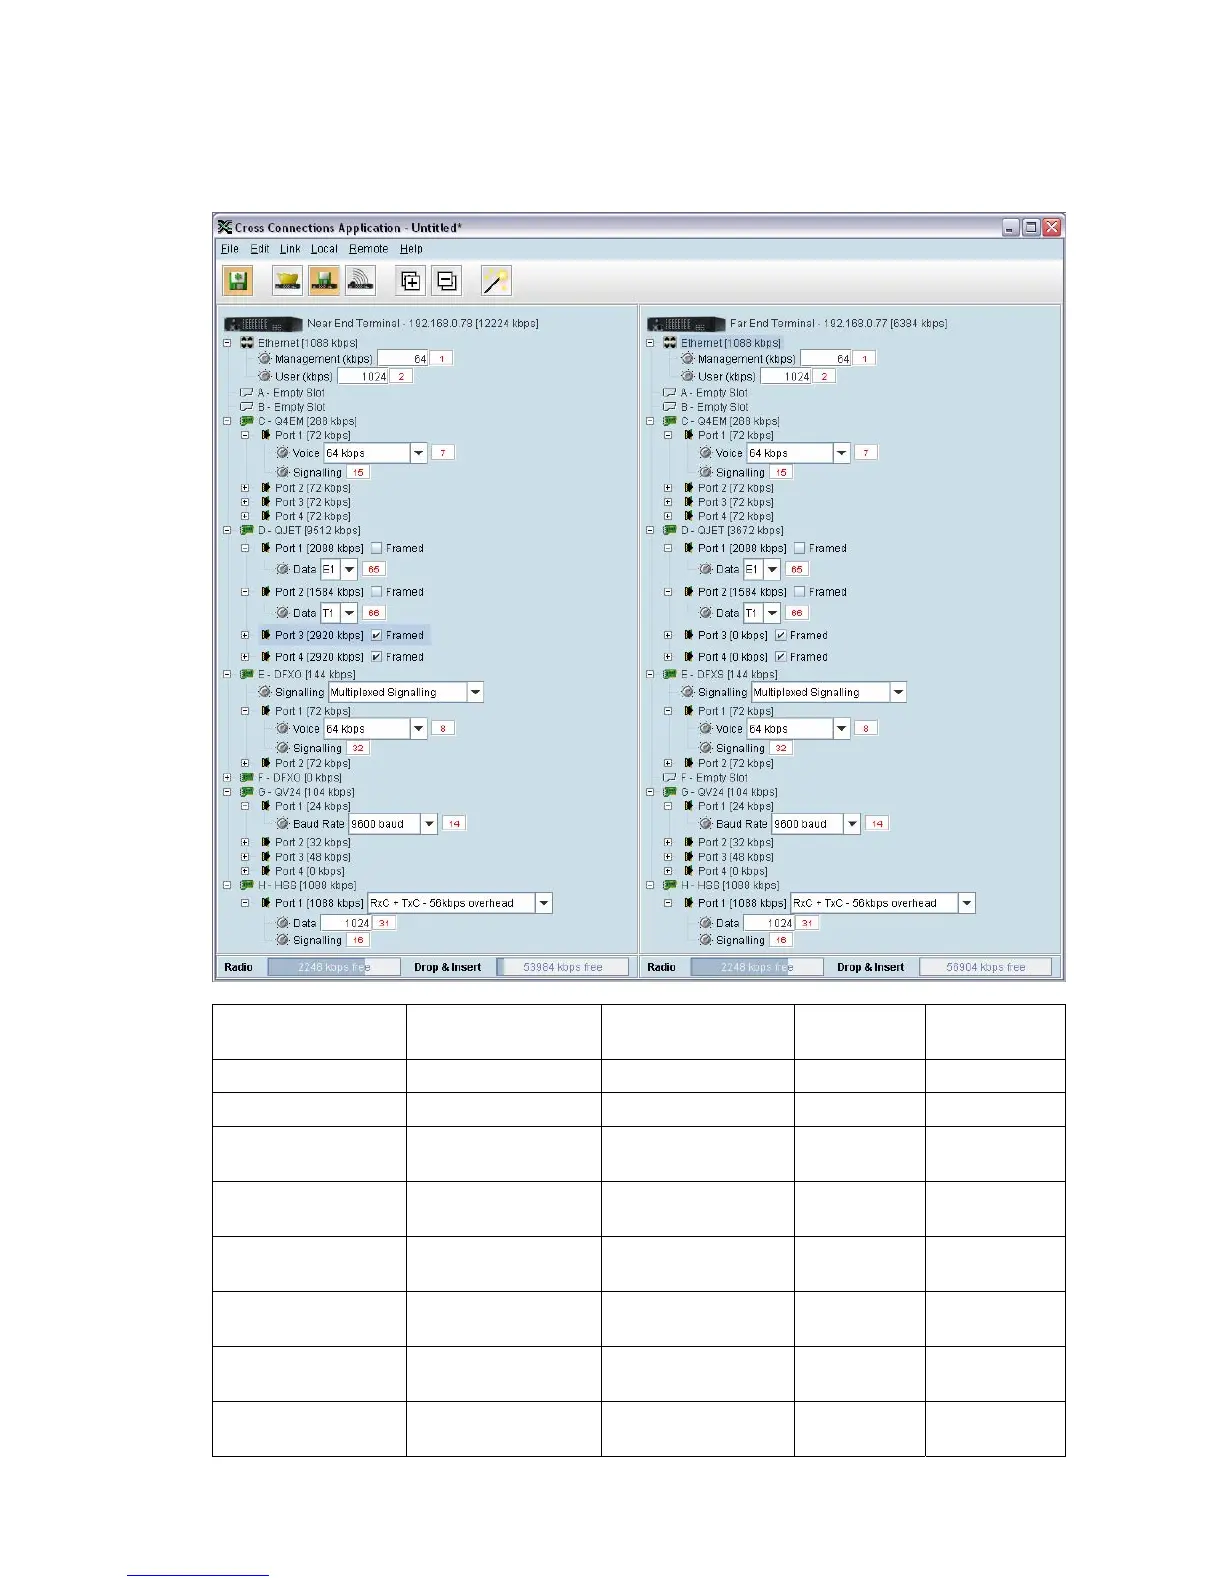Click Near End E - DFXO card icon
1224x1584 pixels.
(247, 674)
